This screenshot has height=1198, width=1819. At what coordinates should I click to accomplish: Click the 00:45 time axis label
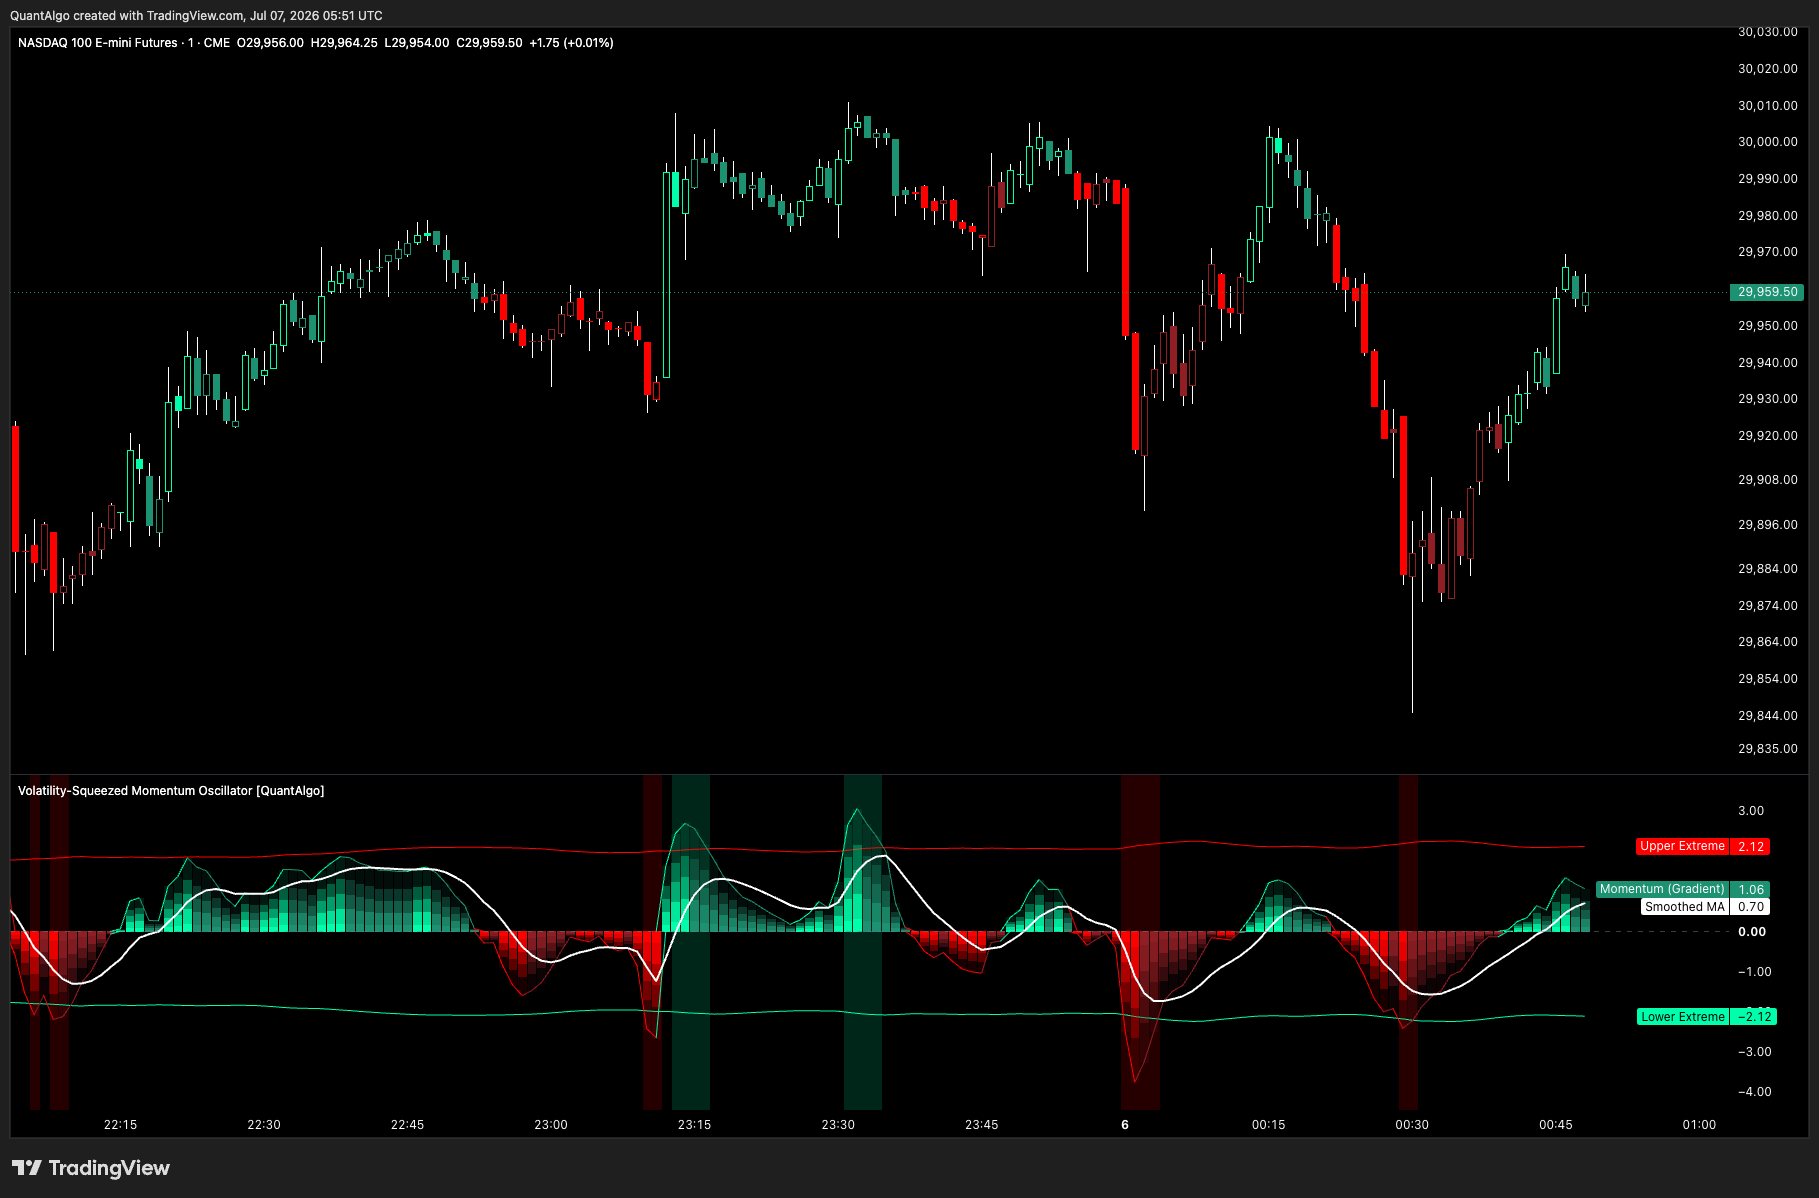tap(1556, 1125)
